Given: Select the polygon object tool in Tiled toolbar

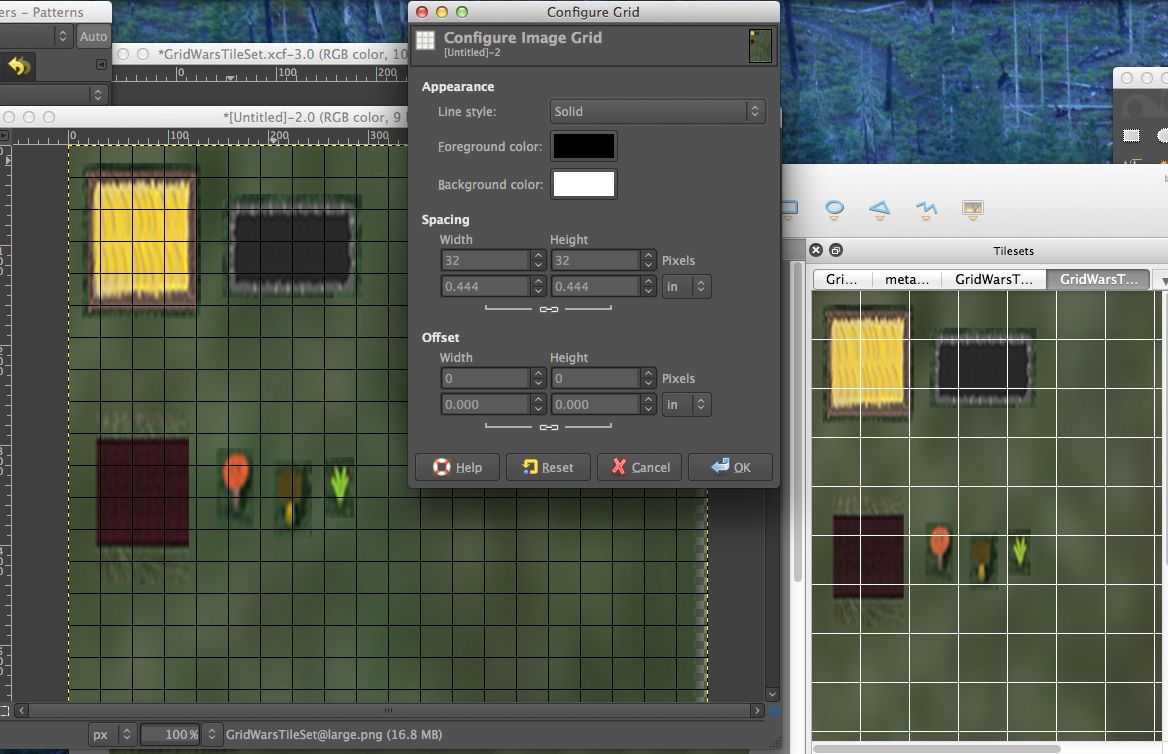Looking at the screenshot, I should pyautogui.click(x=880, y=209).
